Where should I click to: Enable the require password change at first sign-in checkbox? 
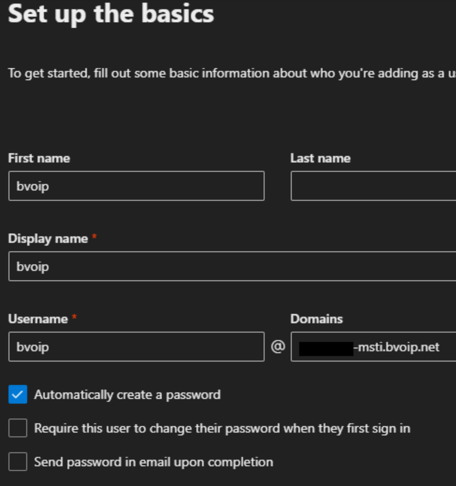click(18, 428)
